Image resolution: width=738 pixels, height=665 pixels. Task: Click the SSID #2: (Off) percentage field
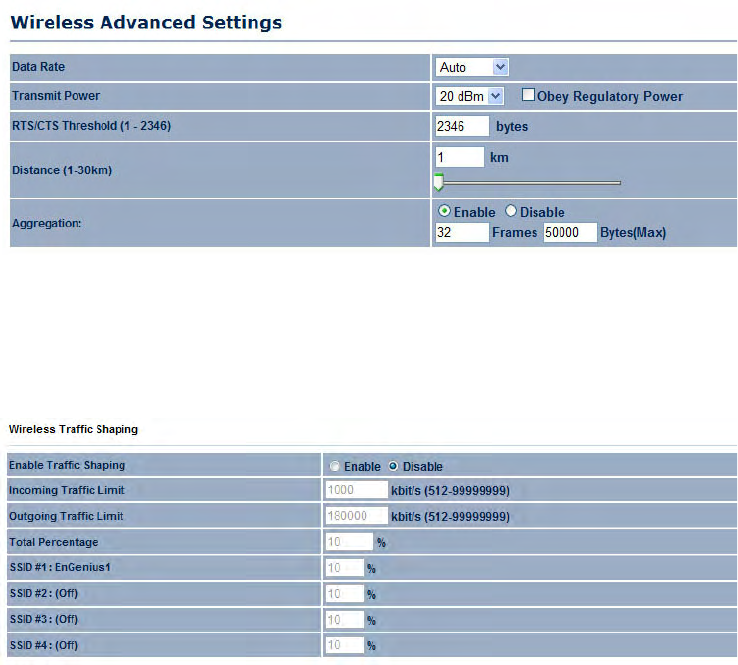tap(345, 593)
